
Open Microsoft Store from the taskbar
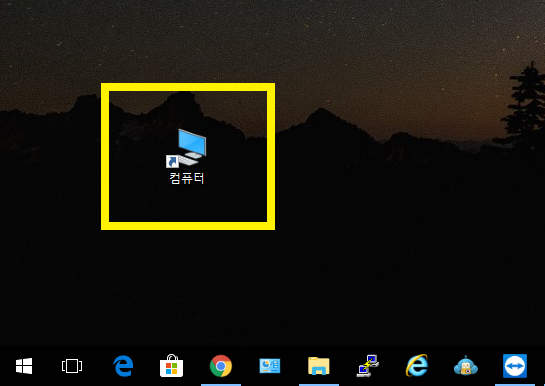click(x=171, y=366)
